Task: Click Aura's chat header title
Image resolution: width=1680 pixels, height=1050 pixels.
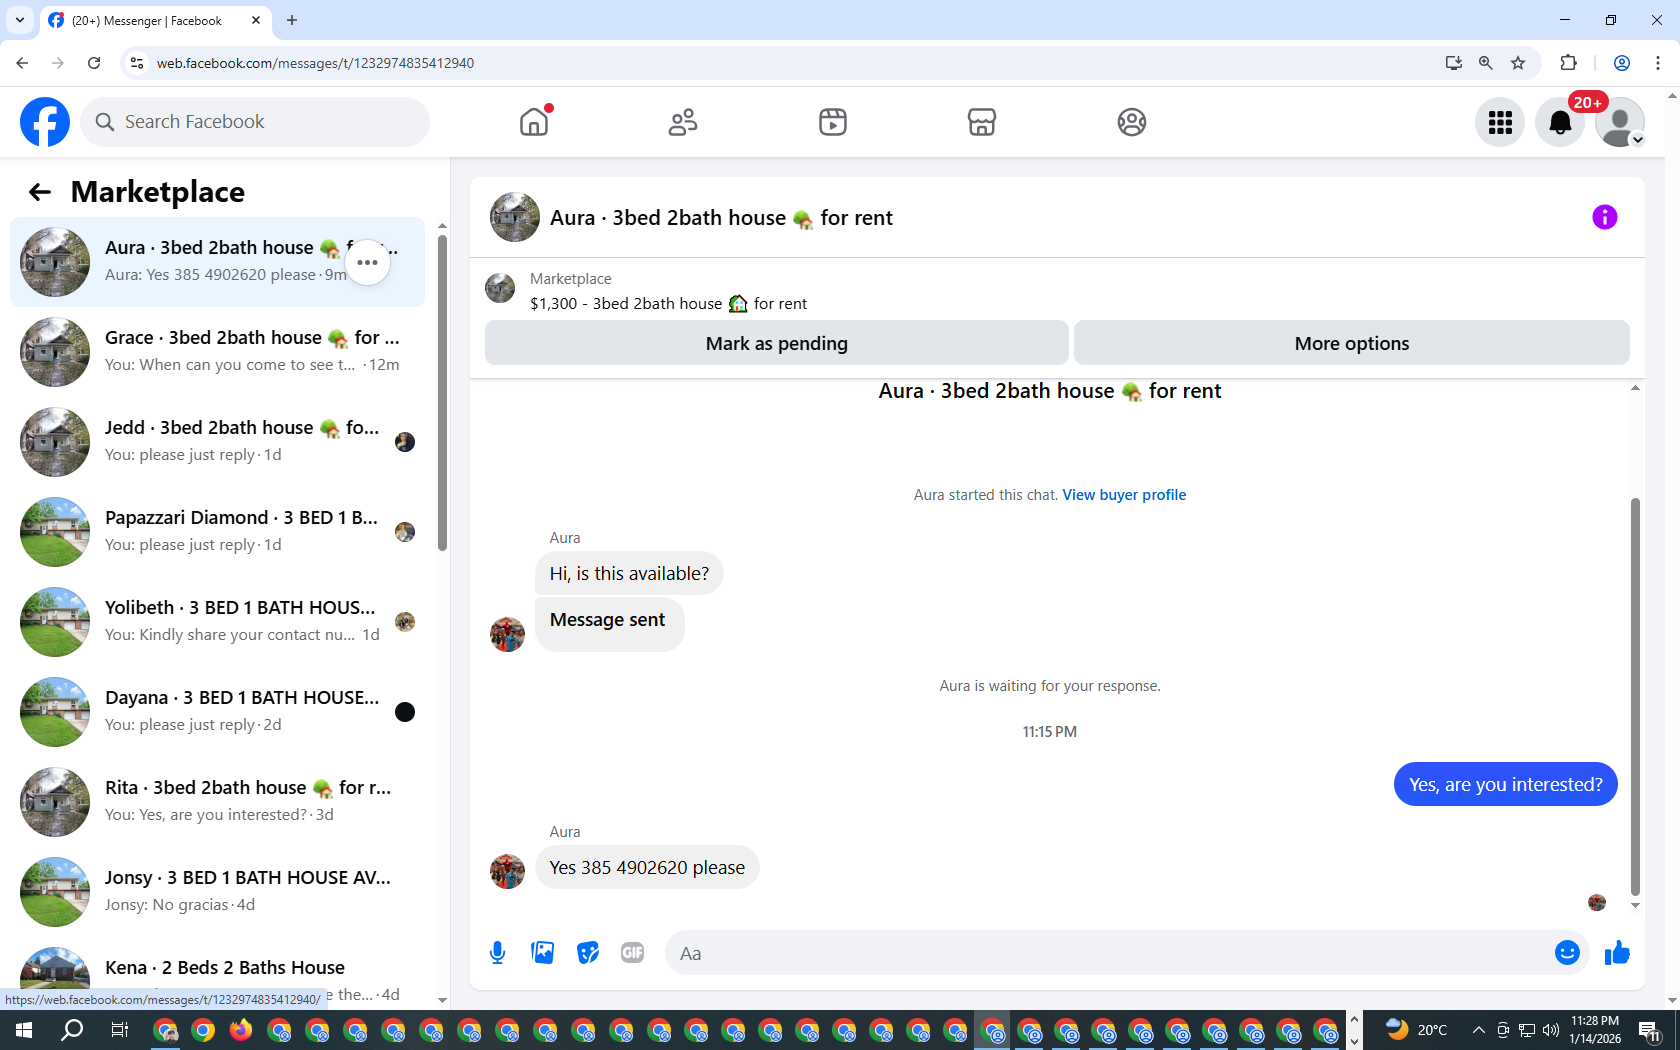Action: pos(721,218)
